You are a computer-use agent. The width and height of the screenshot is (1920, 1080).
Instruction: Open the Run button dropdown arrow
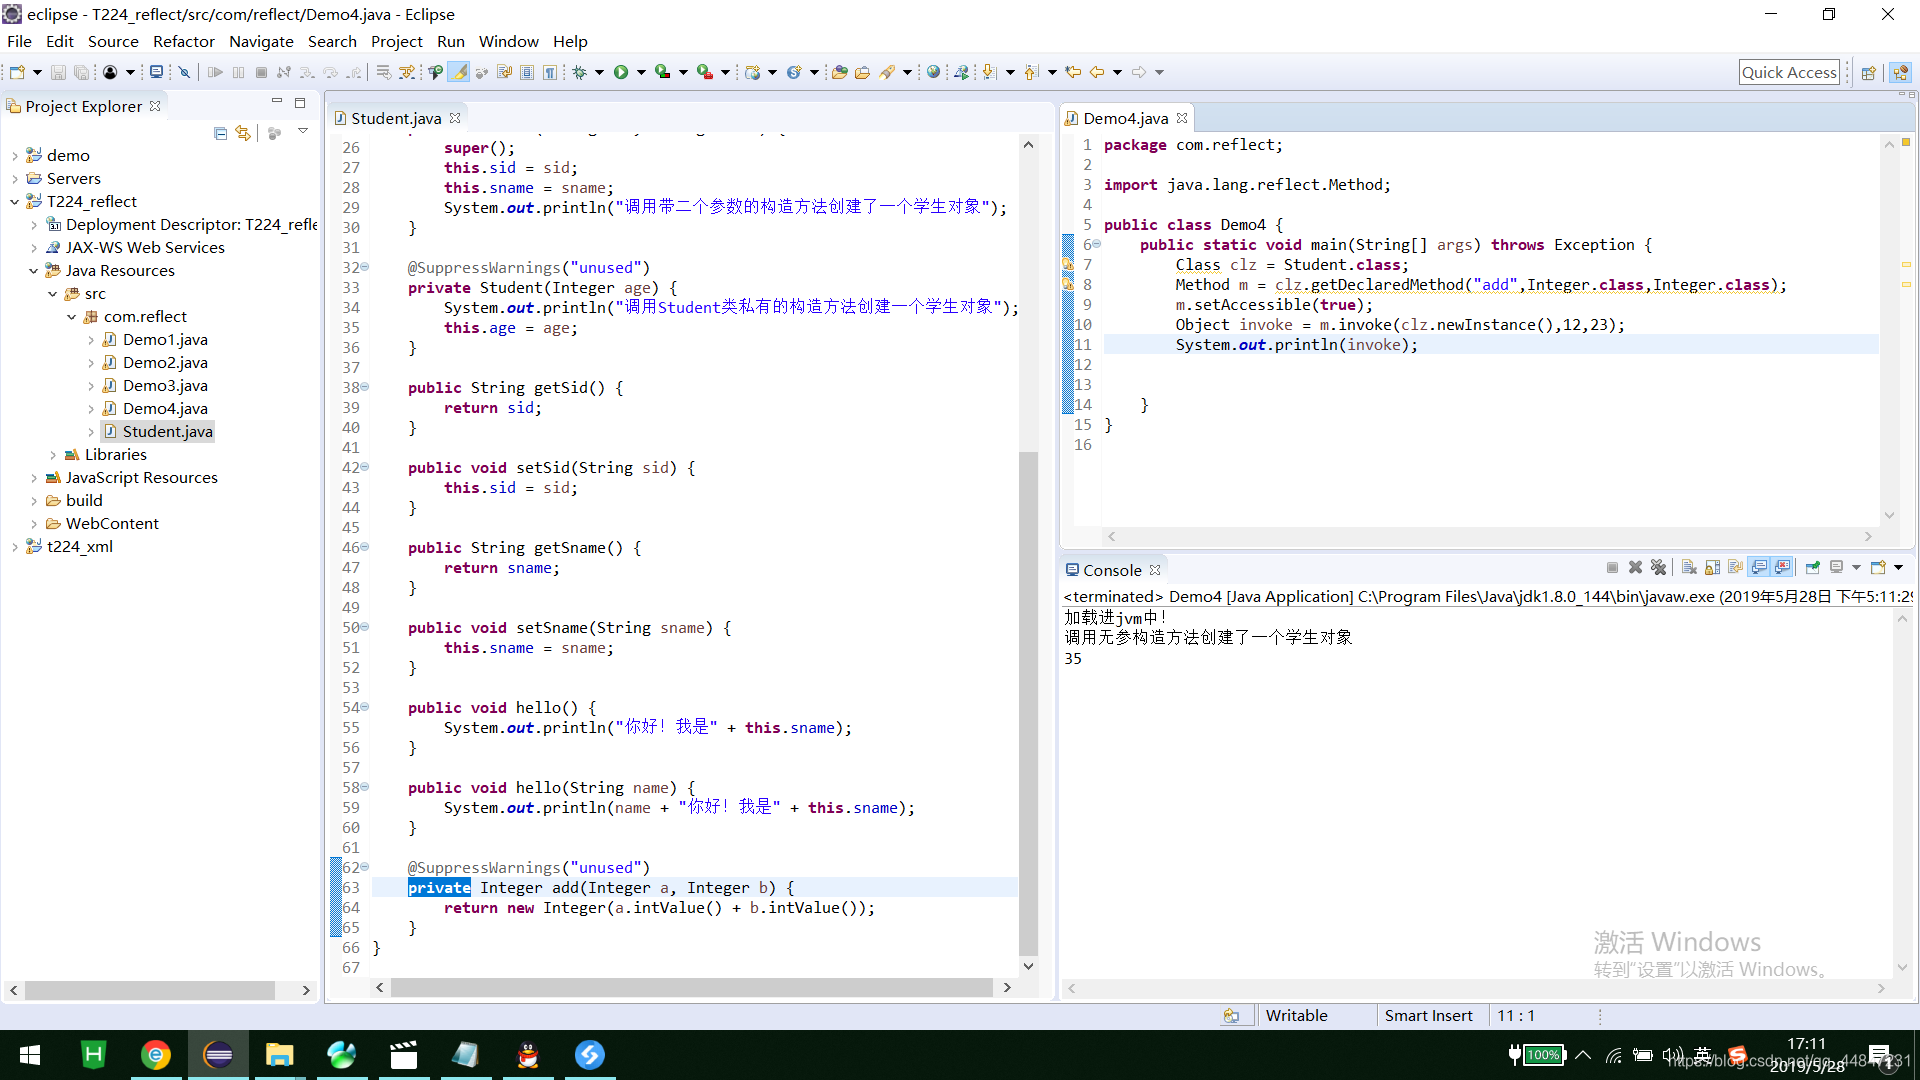click(641, 72)
